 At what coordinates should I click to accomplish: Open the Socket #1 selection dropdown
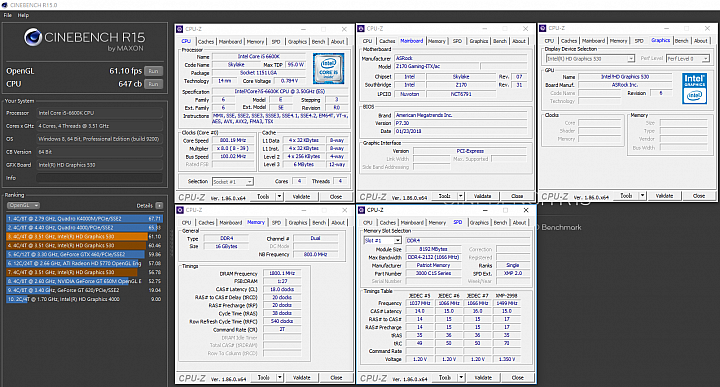pos(233,182)
